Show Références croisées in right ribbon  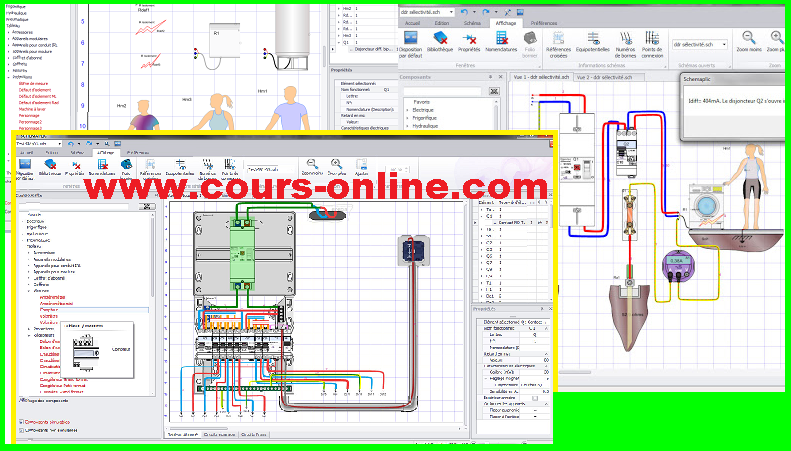click(x=558, y=38)
